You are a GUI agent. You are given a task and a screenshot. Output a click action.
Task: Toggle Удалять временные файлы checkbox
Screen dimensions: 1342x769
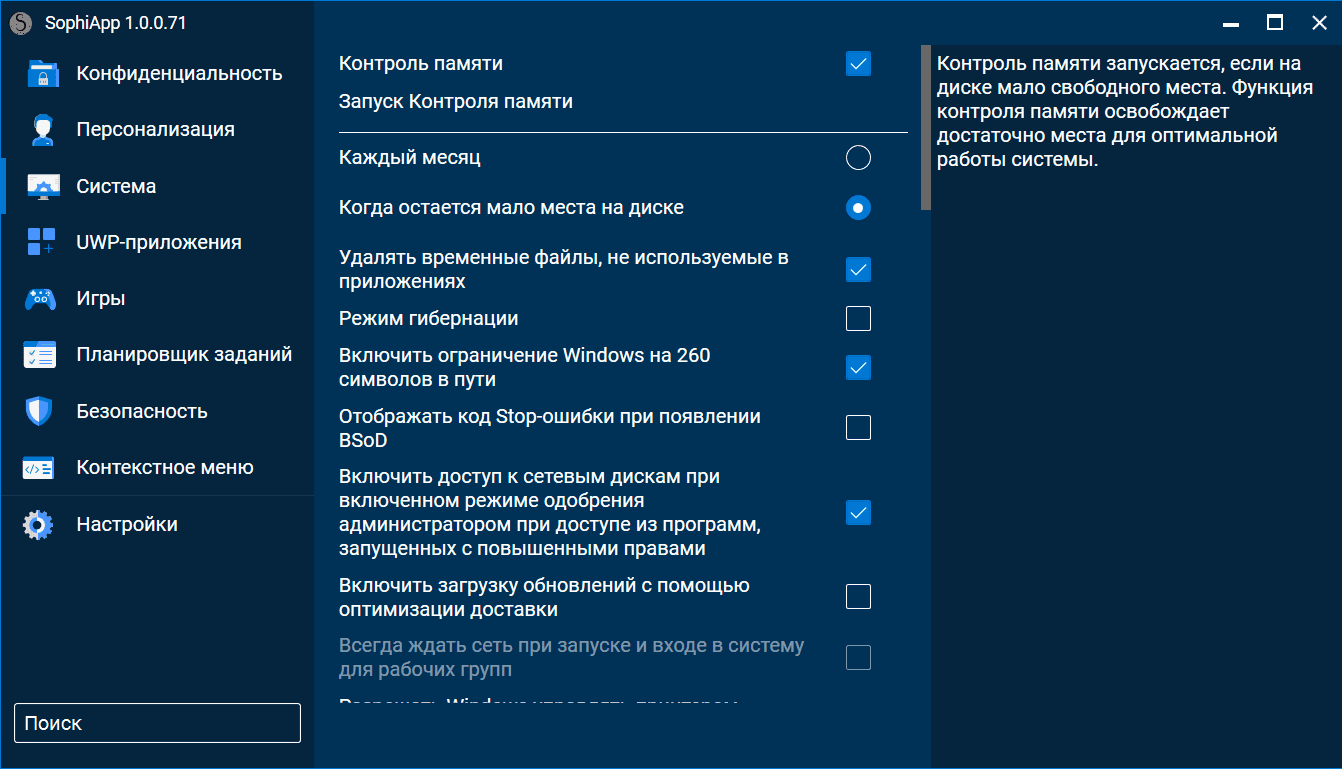point(858,270)
